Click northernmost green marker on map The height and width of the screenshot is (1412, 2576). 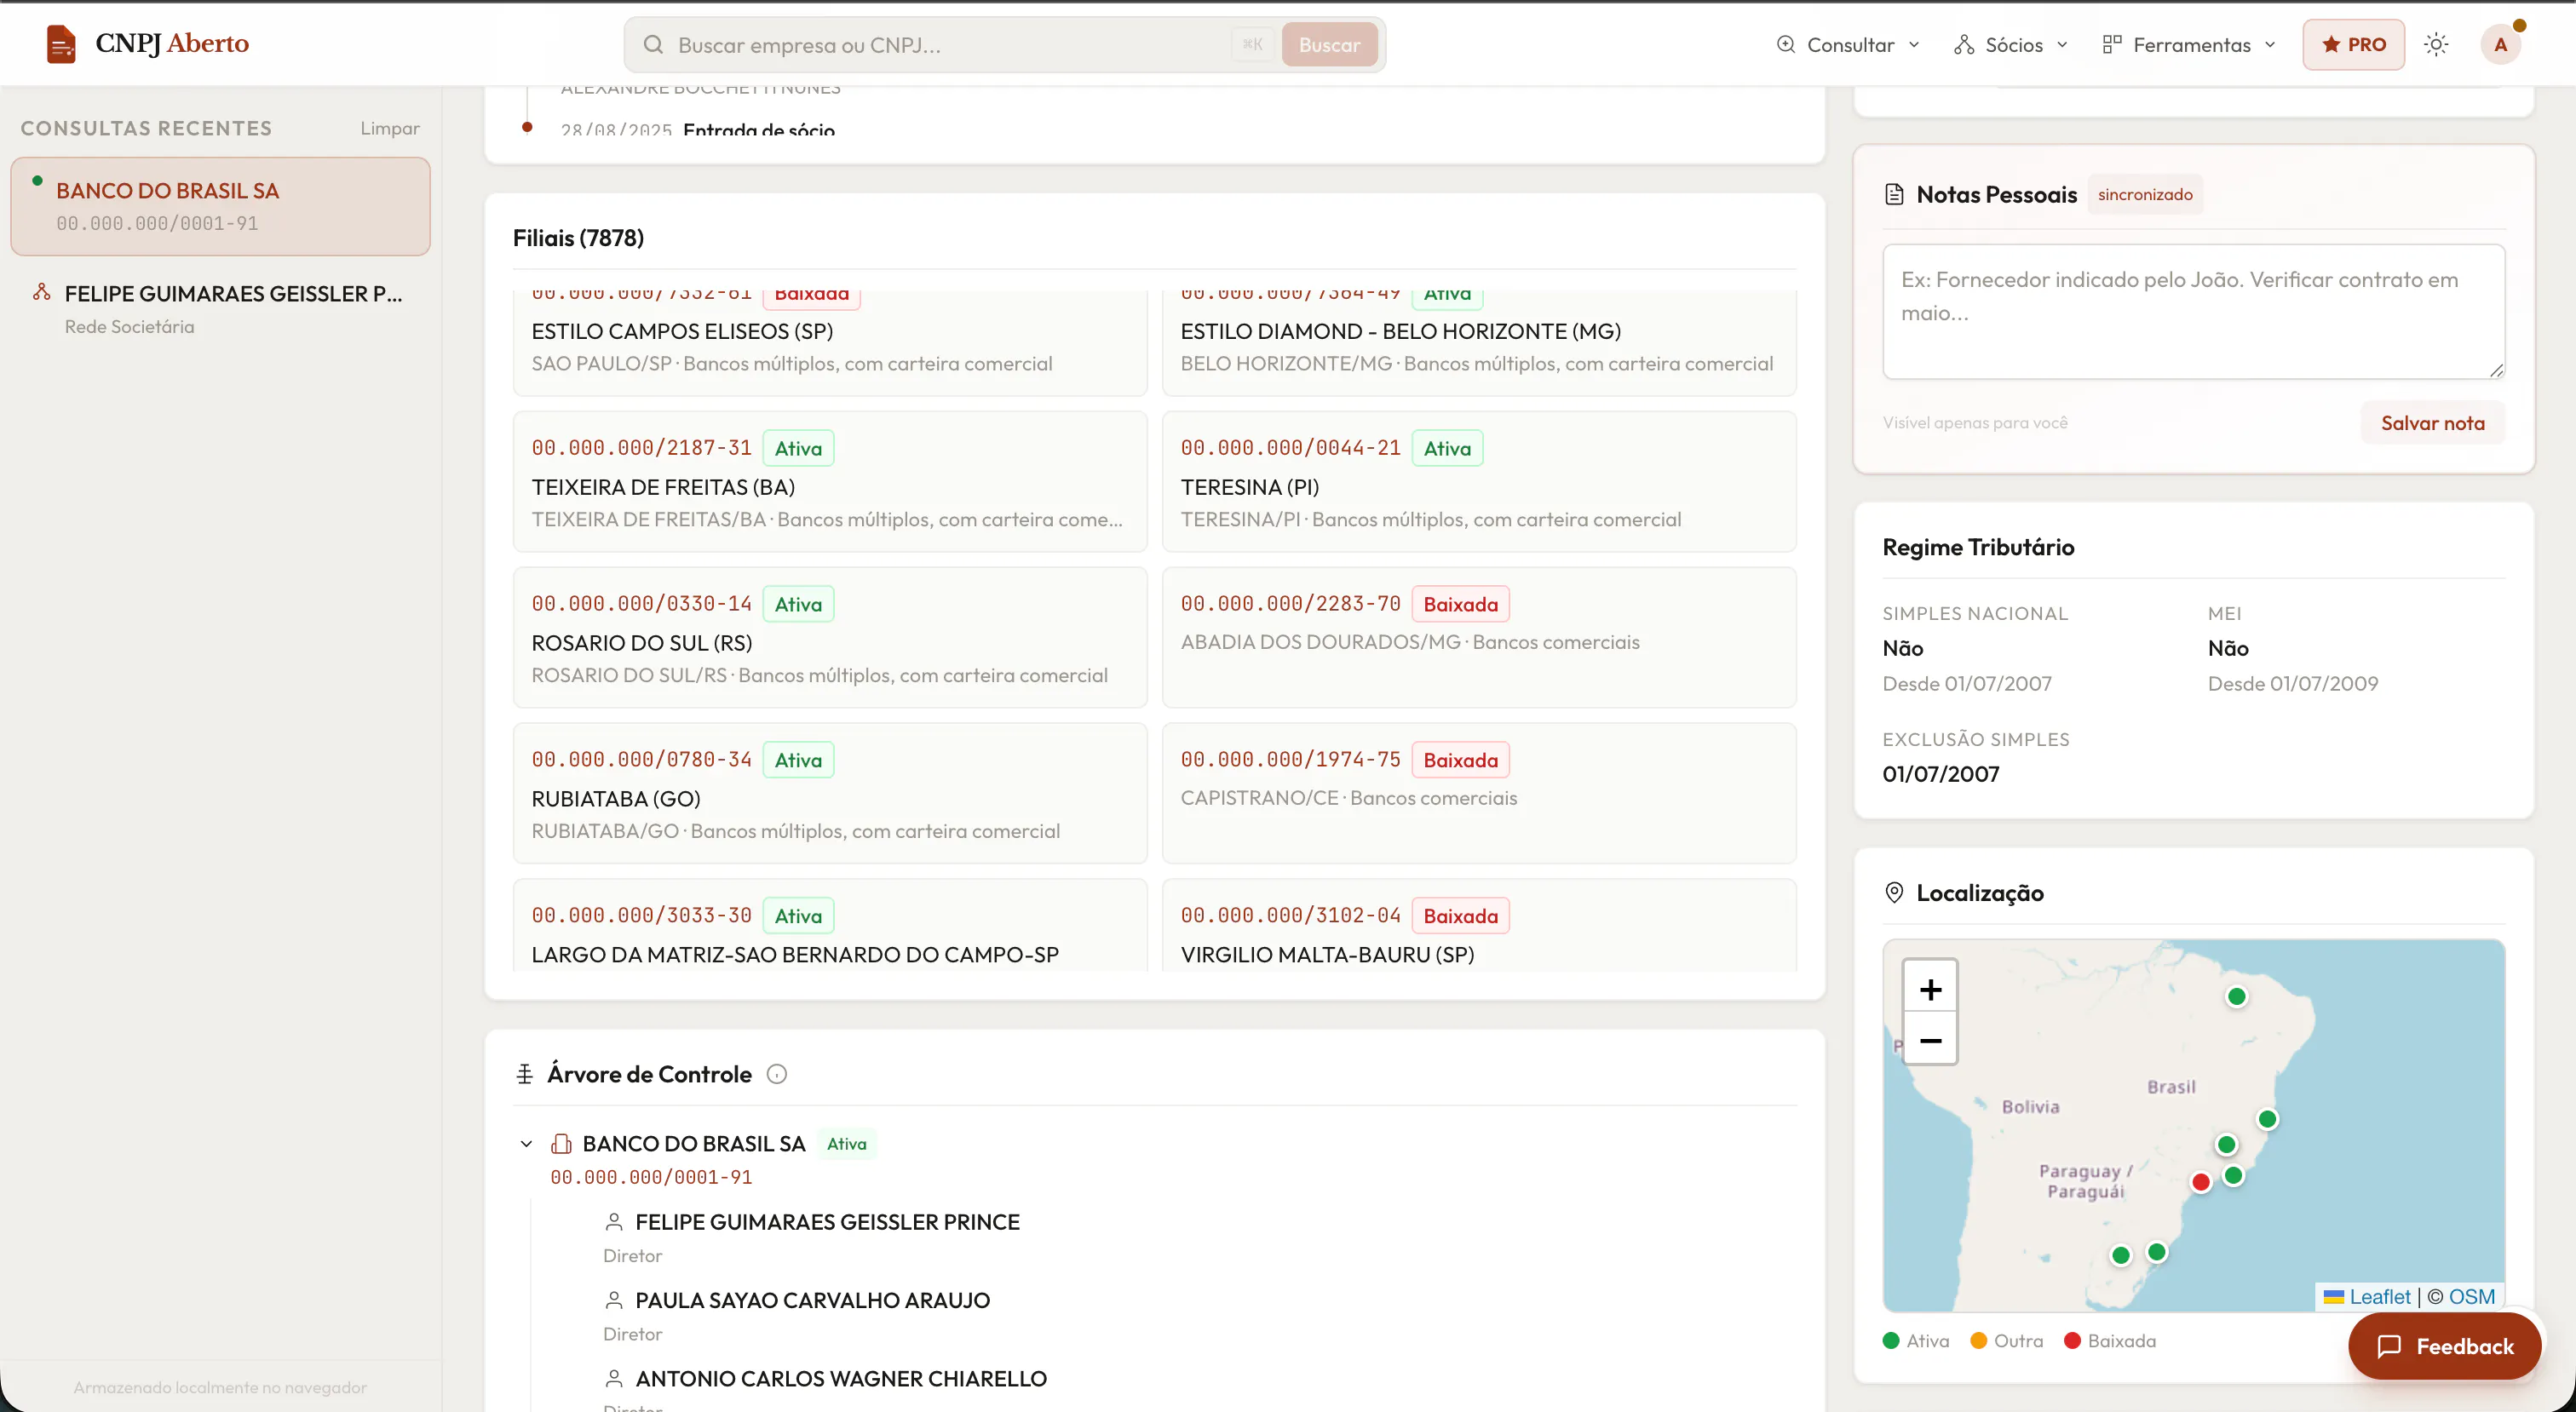click(2237, 997)
